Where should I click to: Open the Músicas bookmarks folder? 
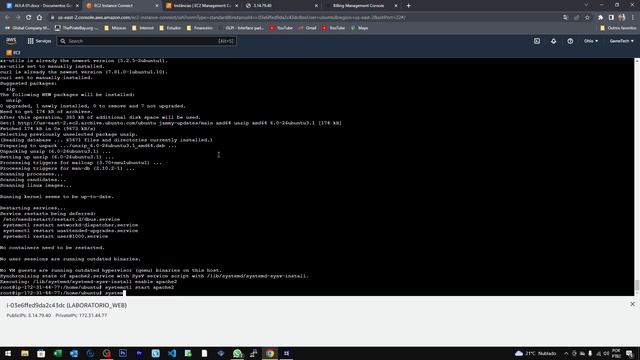click(x=115, y=28)
